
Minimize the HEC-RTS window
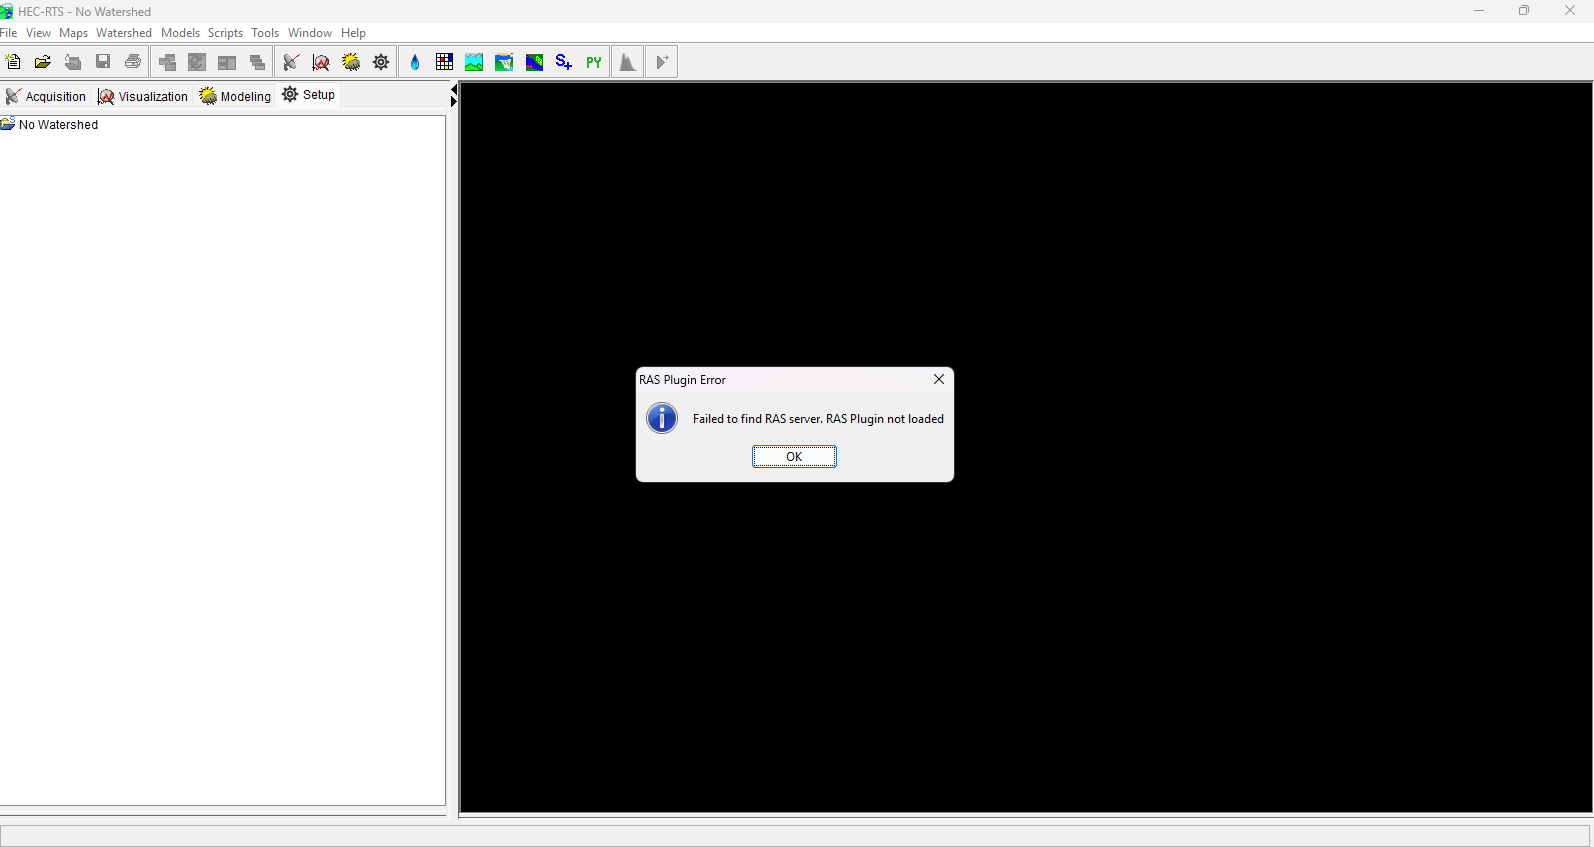point(1478,11)
